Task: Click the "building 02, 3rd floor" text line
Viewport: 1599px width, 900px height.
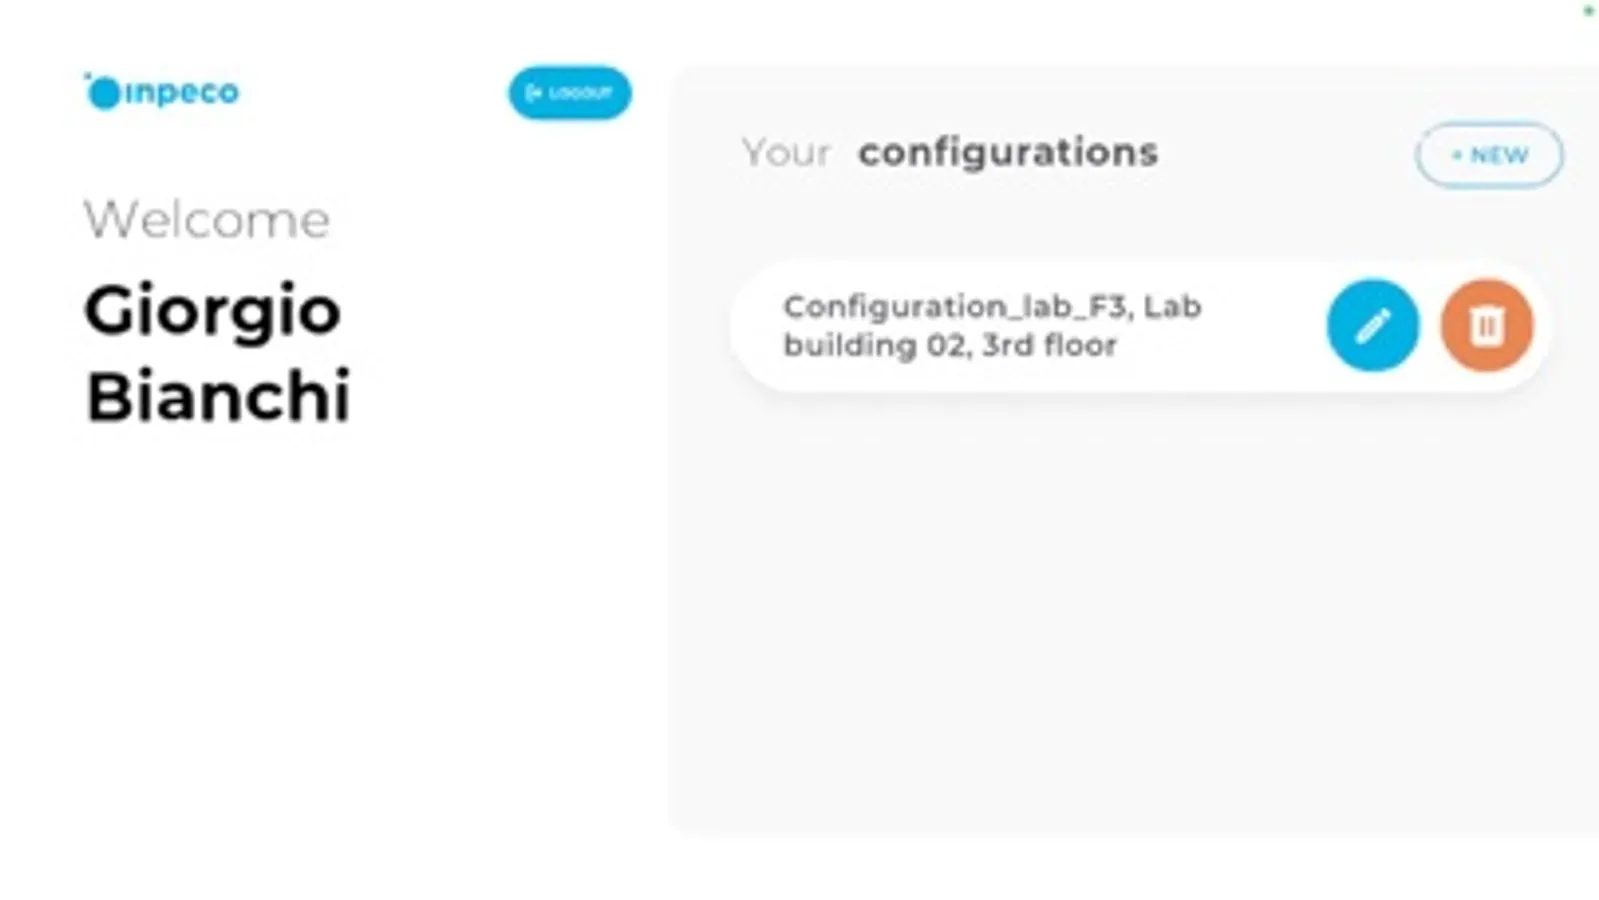Action: pos(949,345)
